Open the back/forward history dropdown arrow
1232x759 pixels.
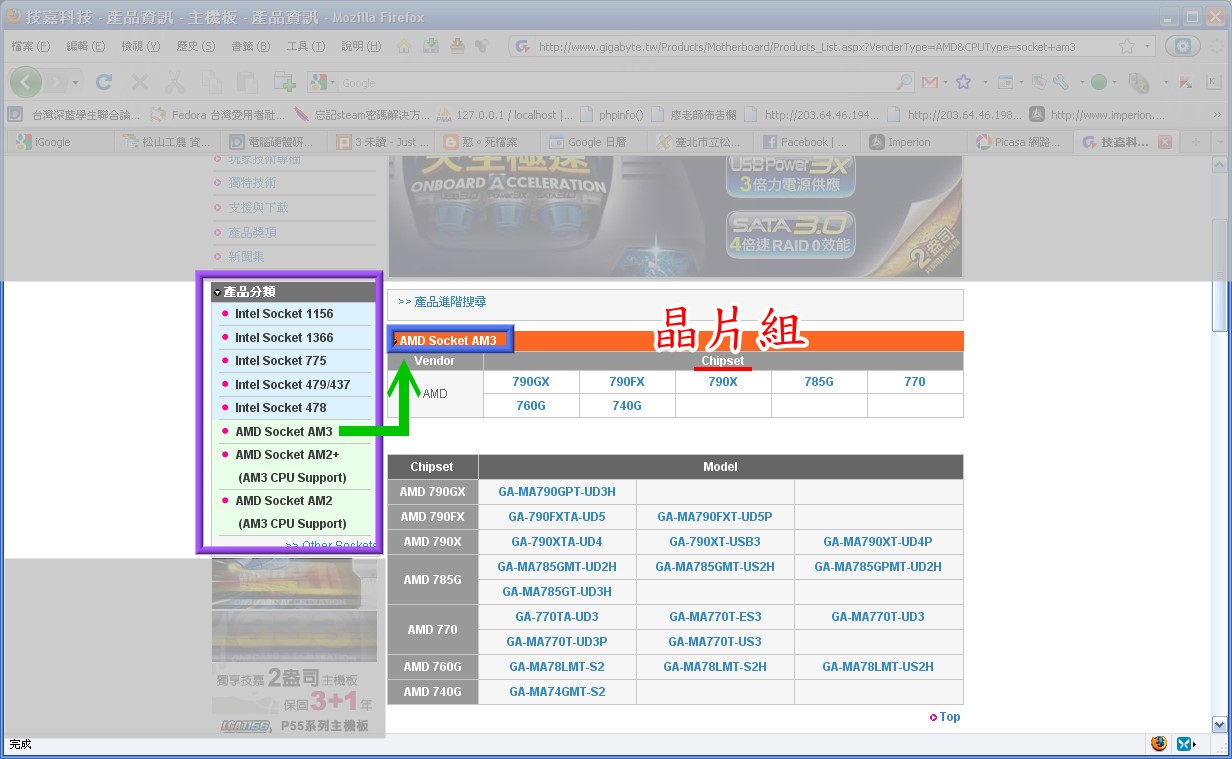[76, 82]
